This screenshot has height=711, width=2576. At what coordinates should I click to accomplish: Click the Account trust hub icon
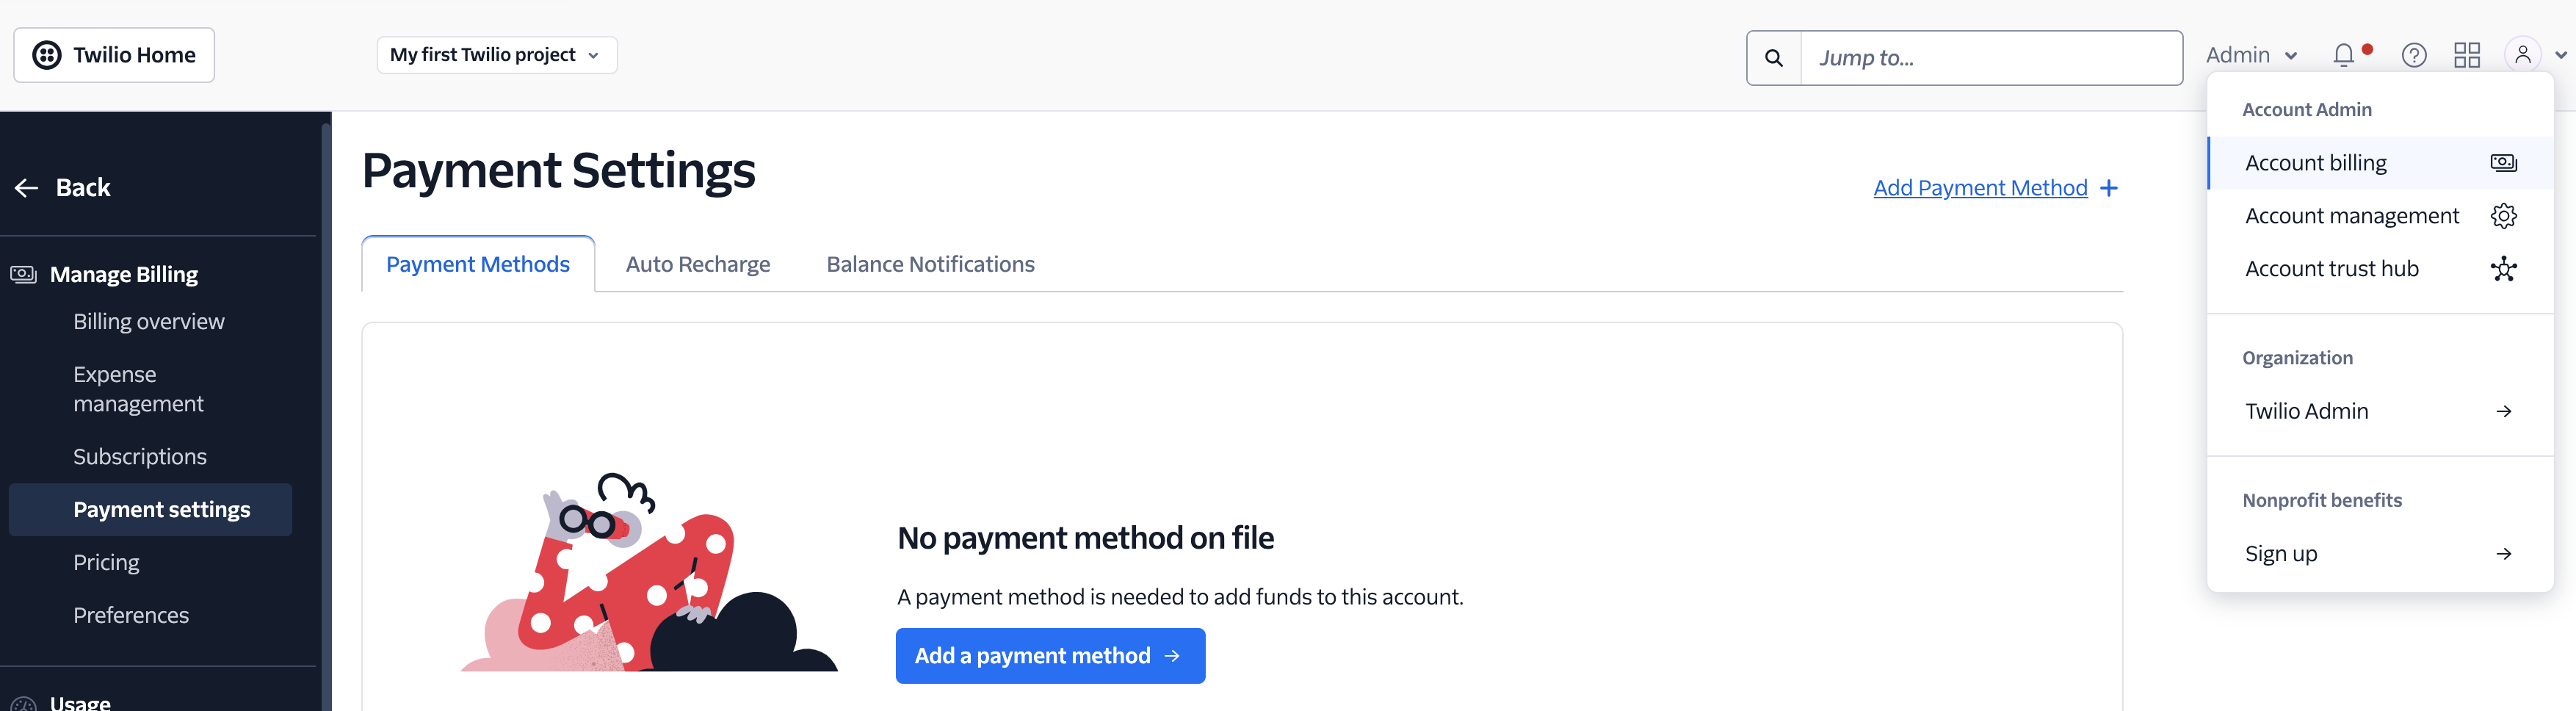point(2503,269)
